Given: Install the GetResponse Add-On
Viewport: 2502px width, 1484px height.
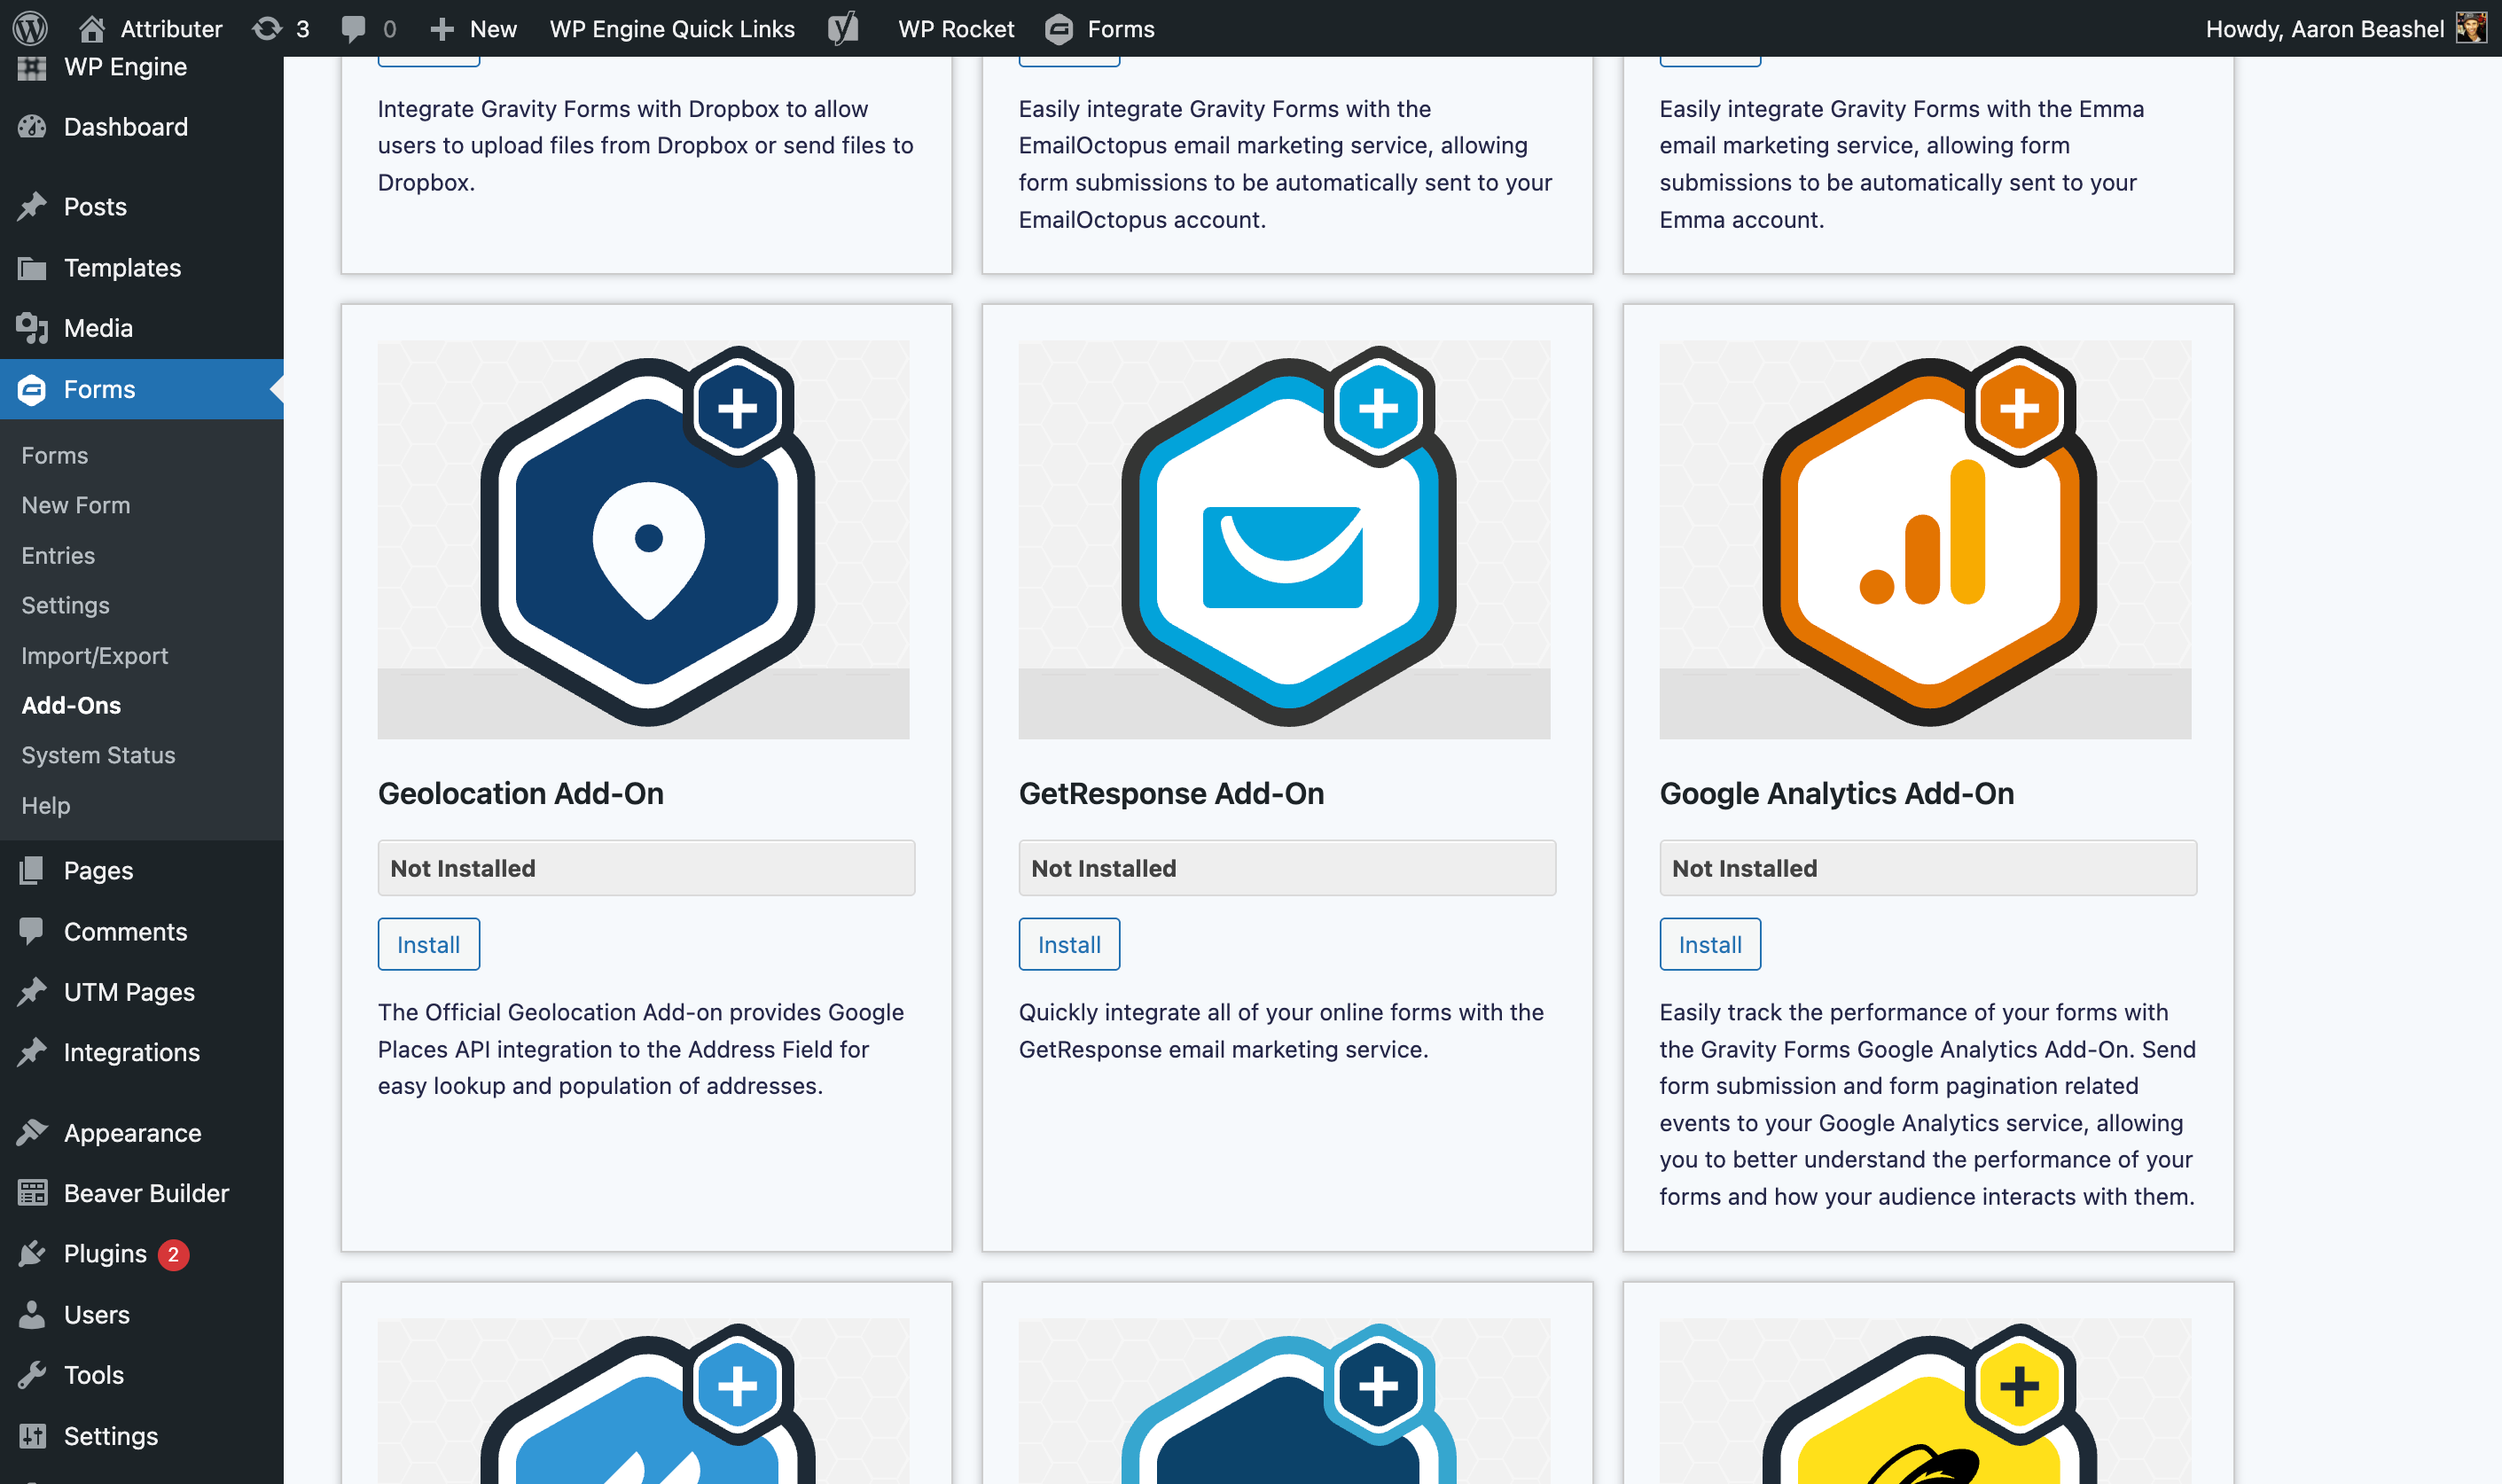Looking at the screenshot, I should click(1069, 944).
